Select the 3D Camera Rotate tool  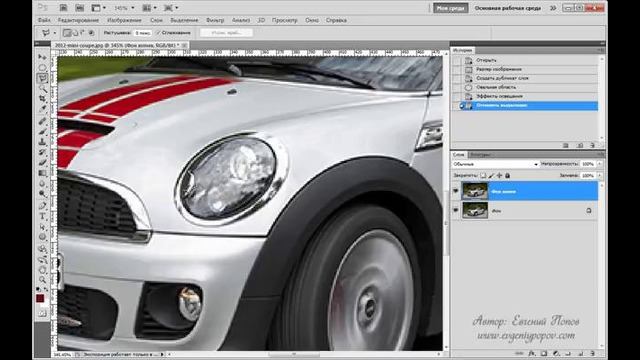pyautogui.click(x=42, y=260)
